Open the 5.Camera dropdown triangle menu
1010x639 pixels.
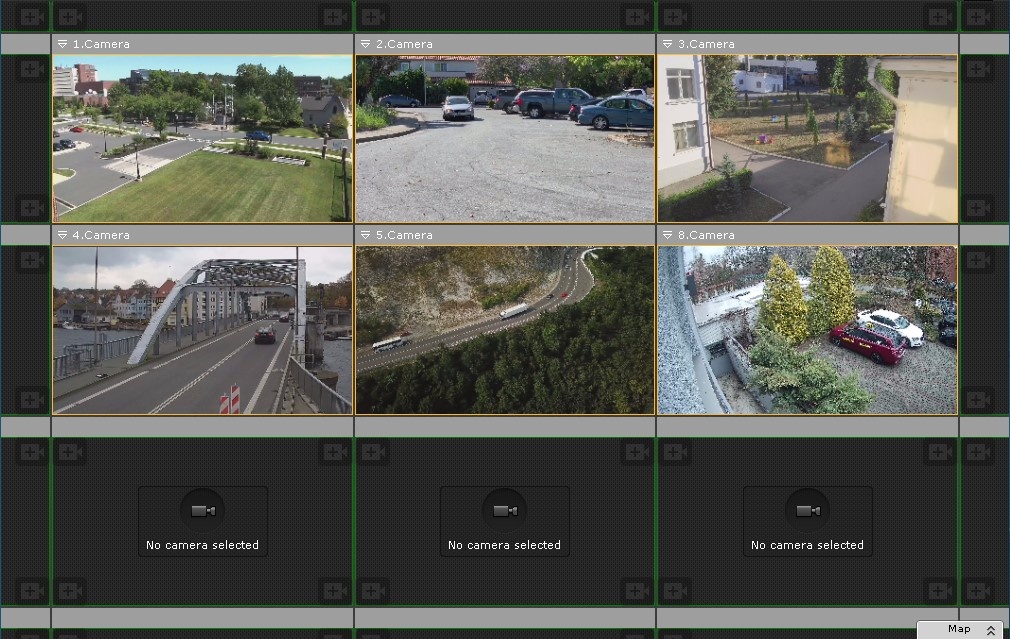click(x=365, y=235)
